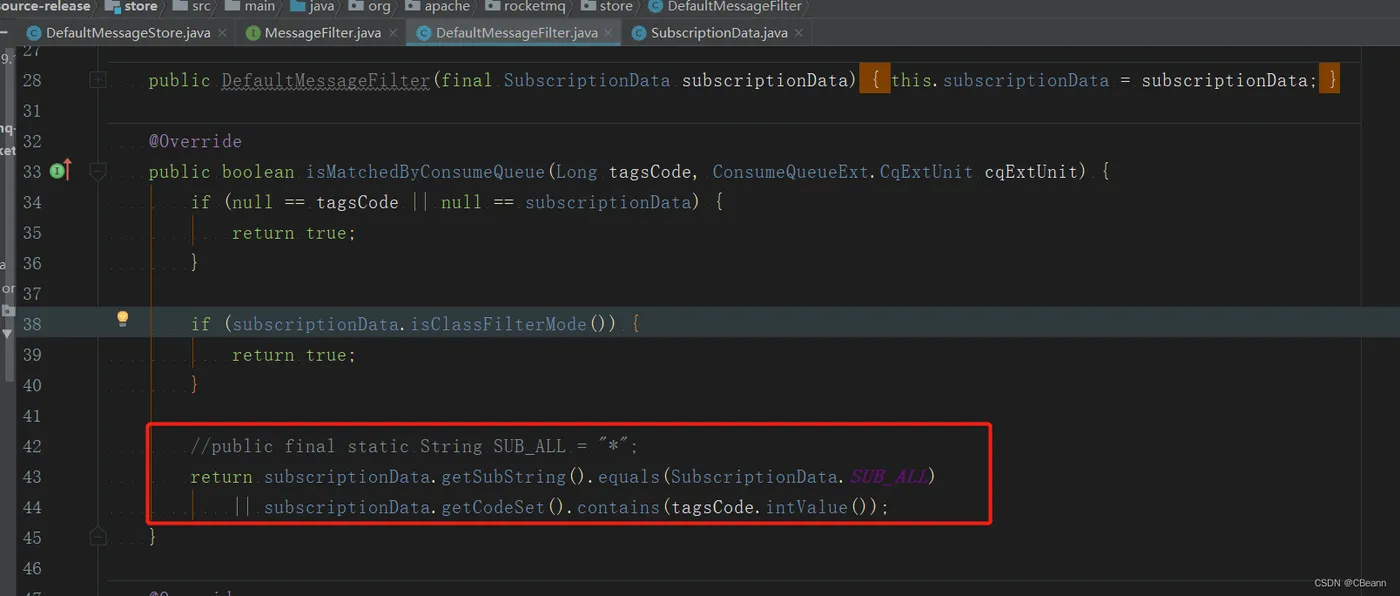Click the CqExtUnit type on line 33
Viewport: 1400px width, 596px height.
[x=926, y=172]
